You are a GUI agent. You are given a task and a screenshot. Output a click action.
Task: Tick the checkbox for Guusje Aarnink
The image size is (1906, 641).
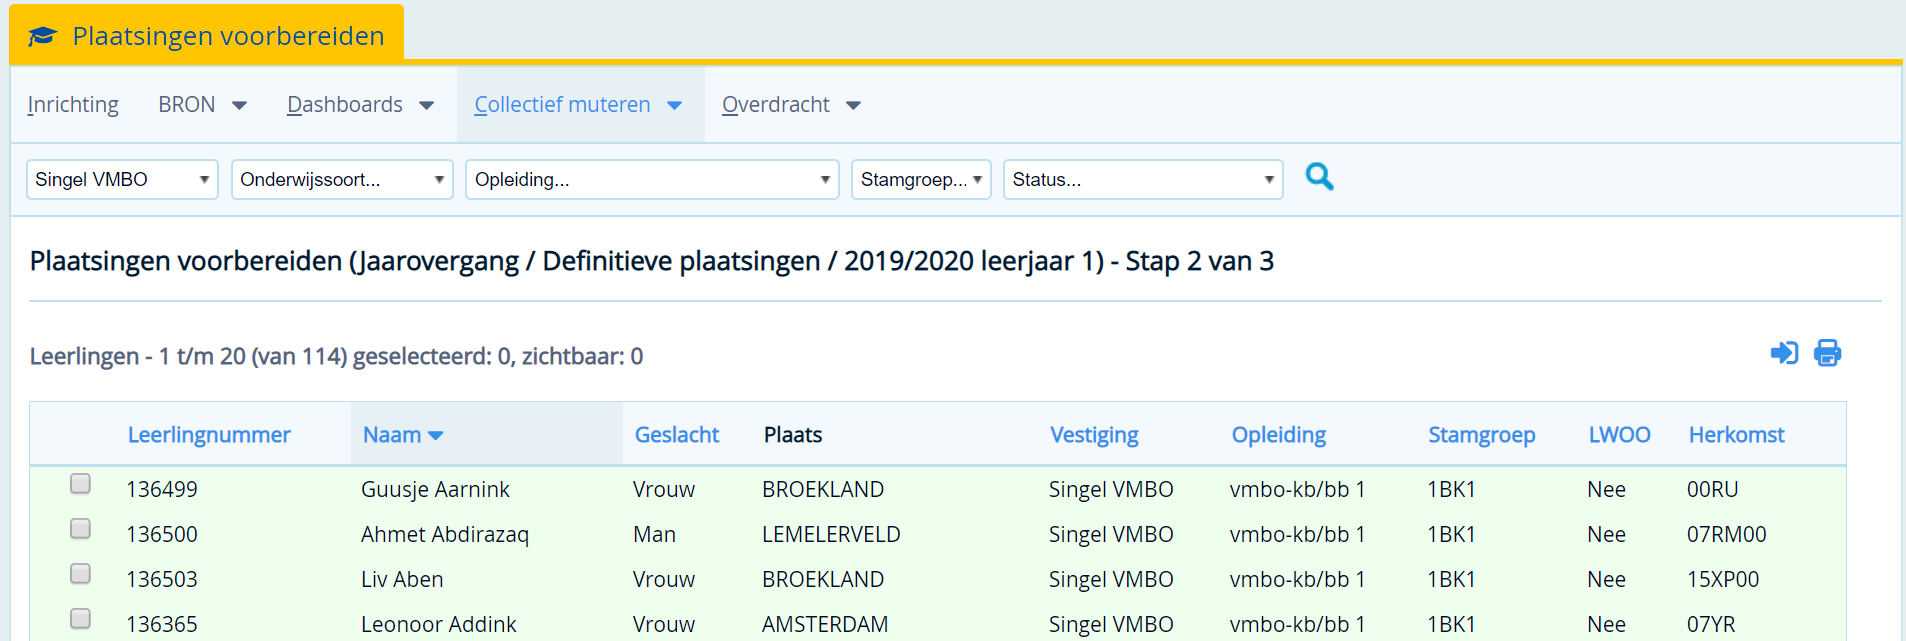coord(81,484)
